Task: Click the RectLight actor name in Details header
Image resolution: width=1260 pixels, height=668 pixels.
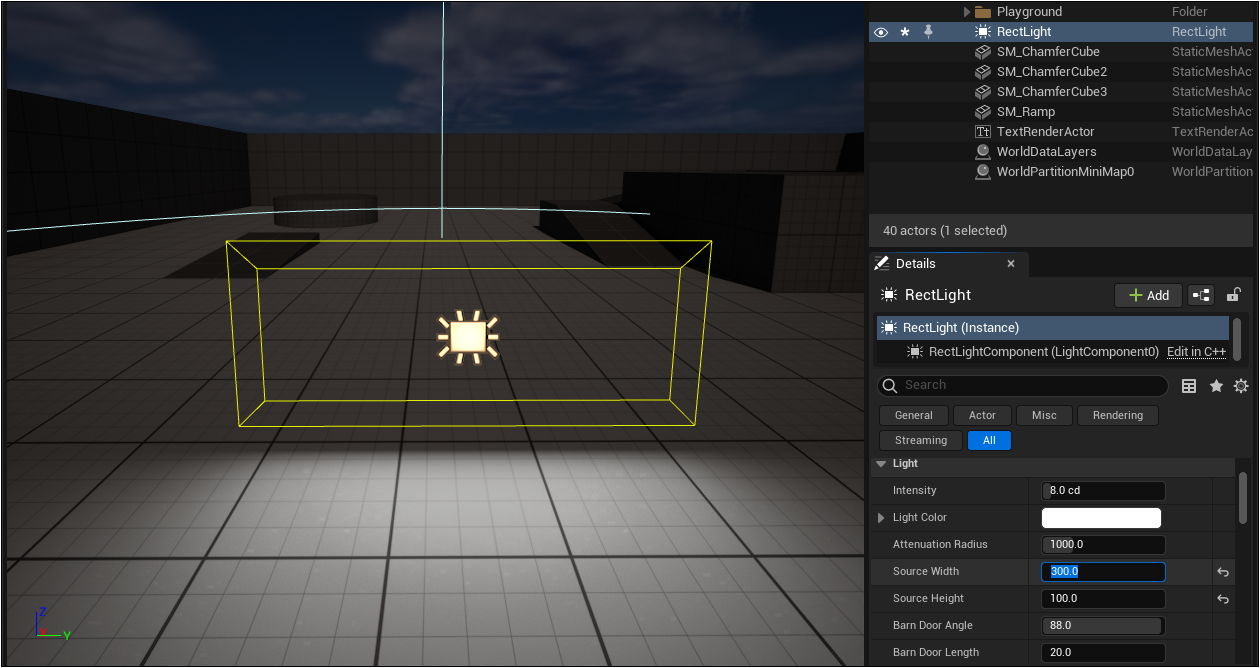Action: [938, 295]
